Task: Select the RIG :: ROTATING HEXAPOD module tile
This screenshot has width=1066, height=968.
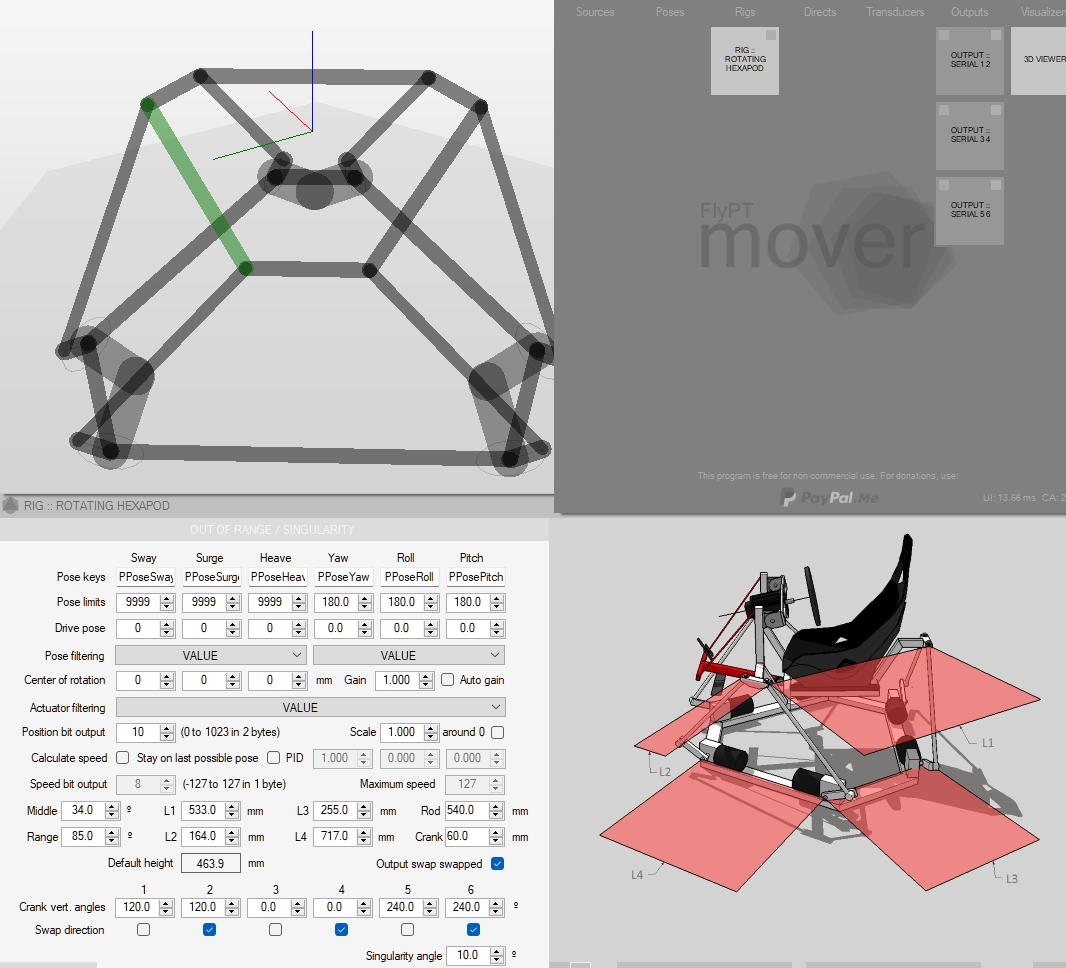Action: 744,60
